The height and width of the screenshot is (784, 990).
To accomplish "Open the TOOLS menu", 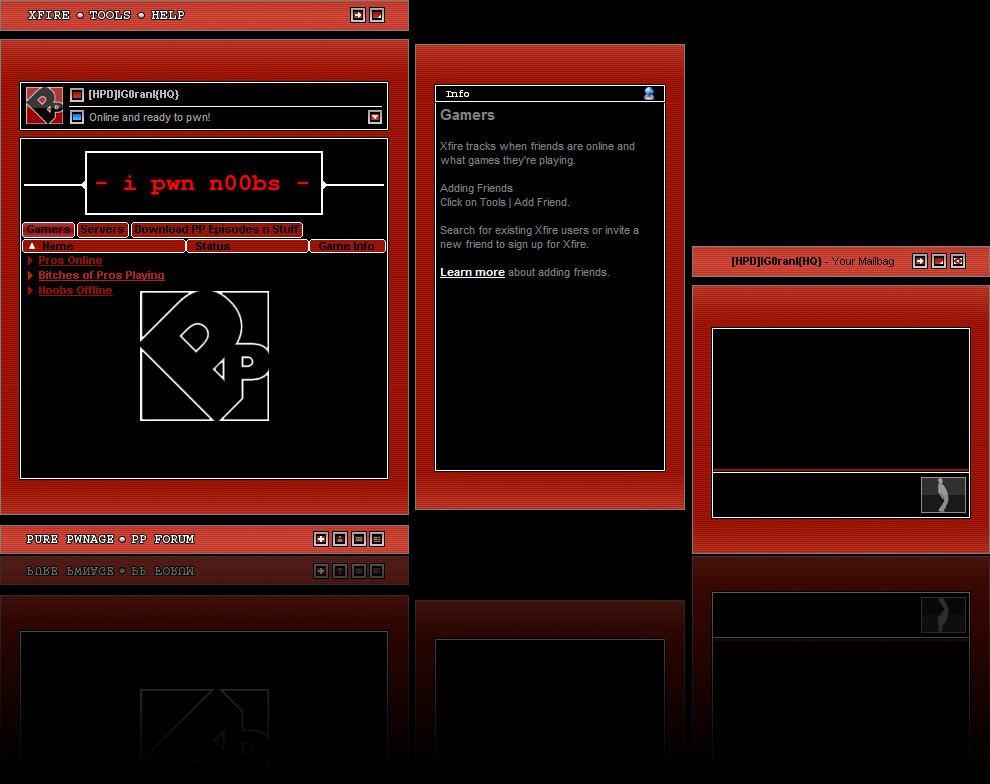I will pyautogui.click(x=110, y=15).
